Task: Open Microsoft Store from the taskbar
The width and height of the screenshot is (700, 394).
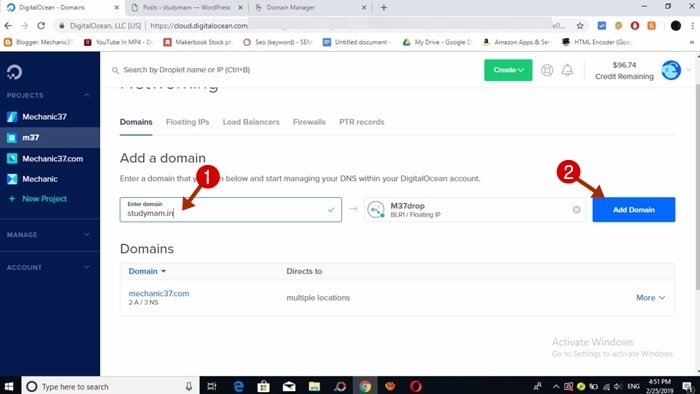Action: [x=263, y=386]
